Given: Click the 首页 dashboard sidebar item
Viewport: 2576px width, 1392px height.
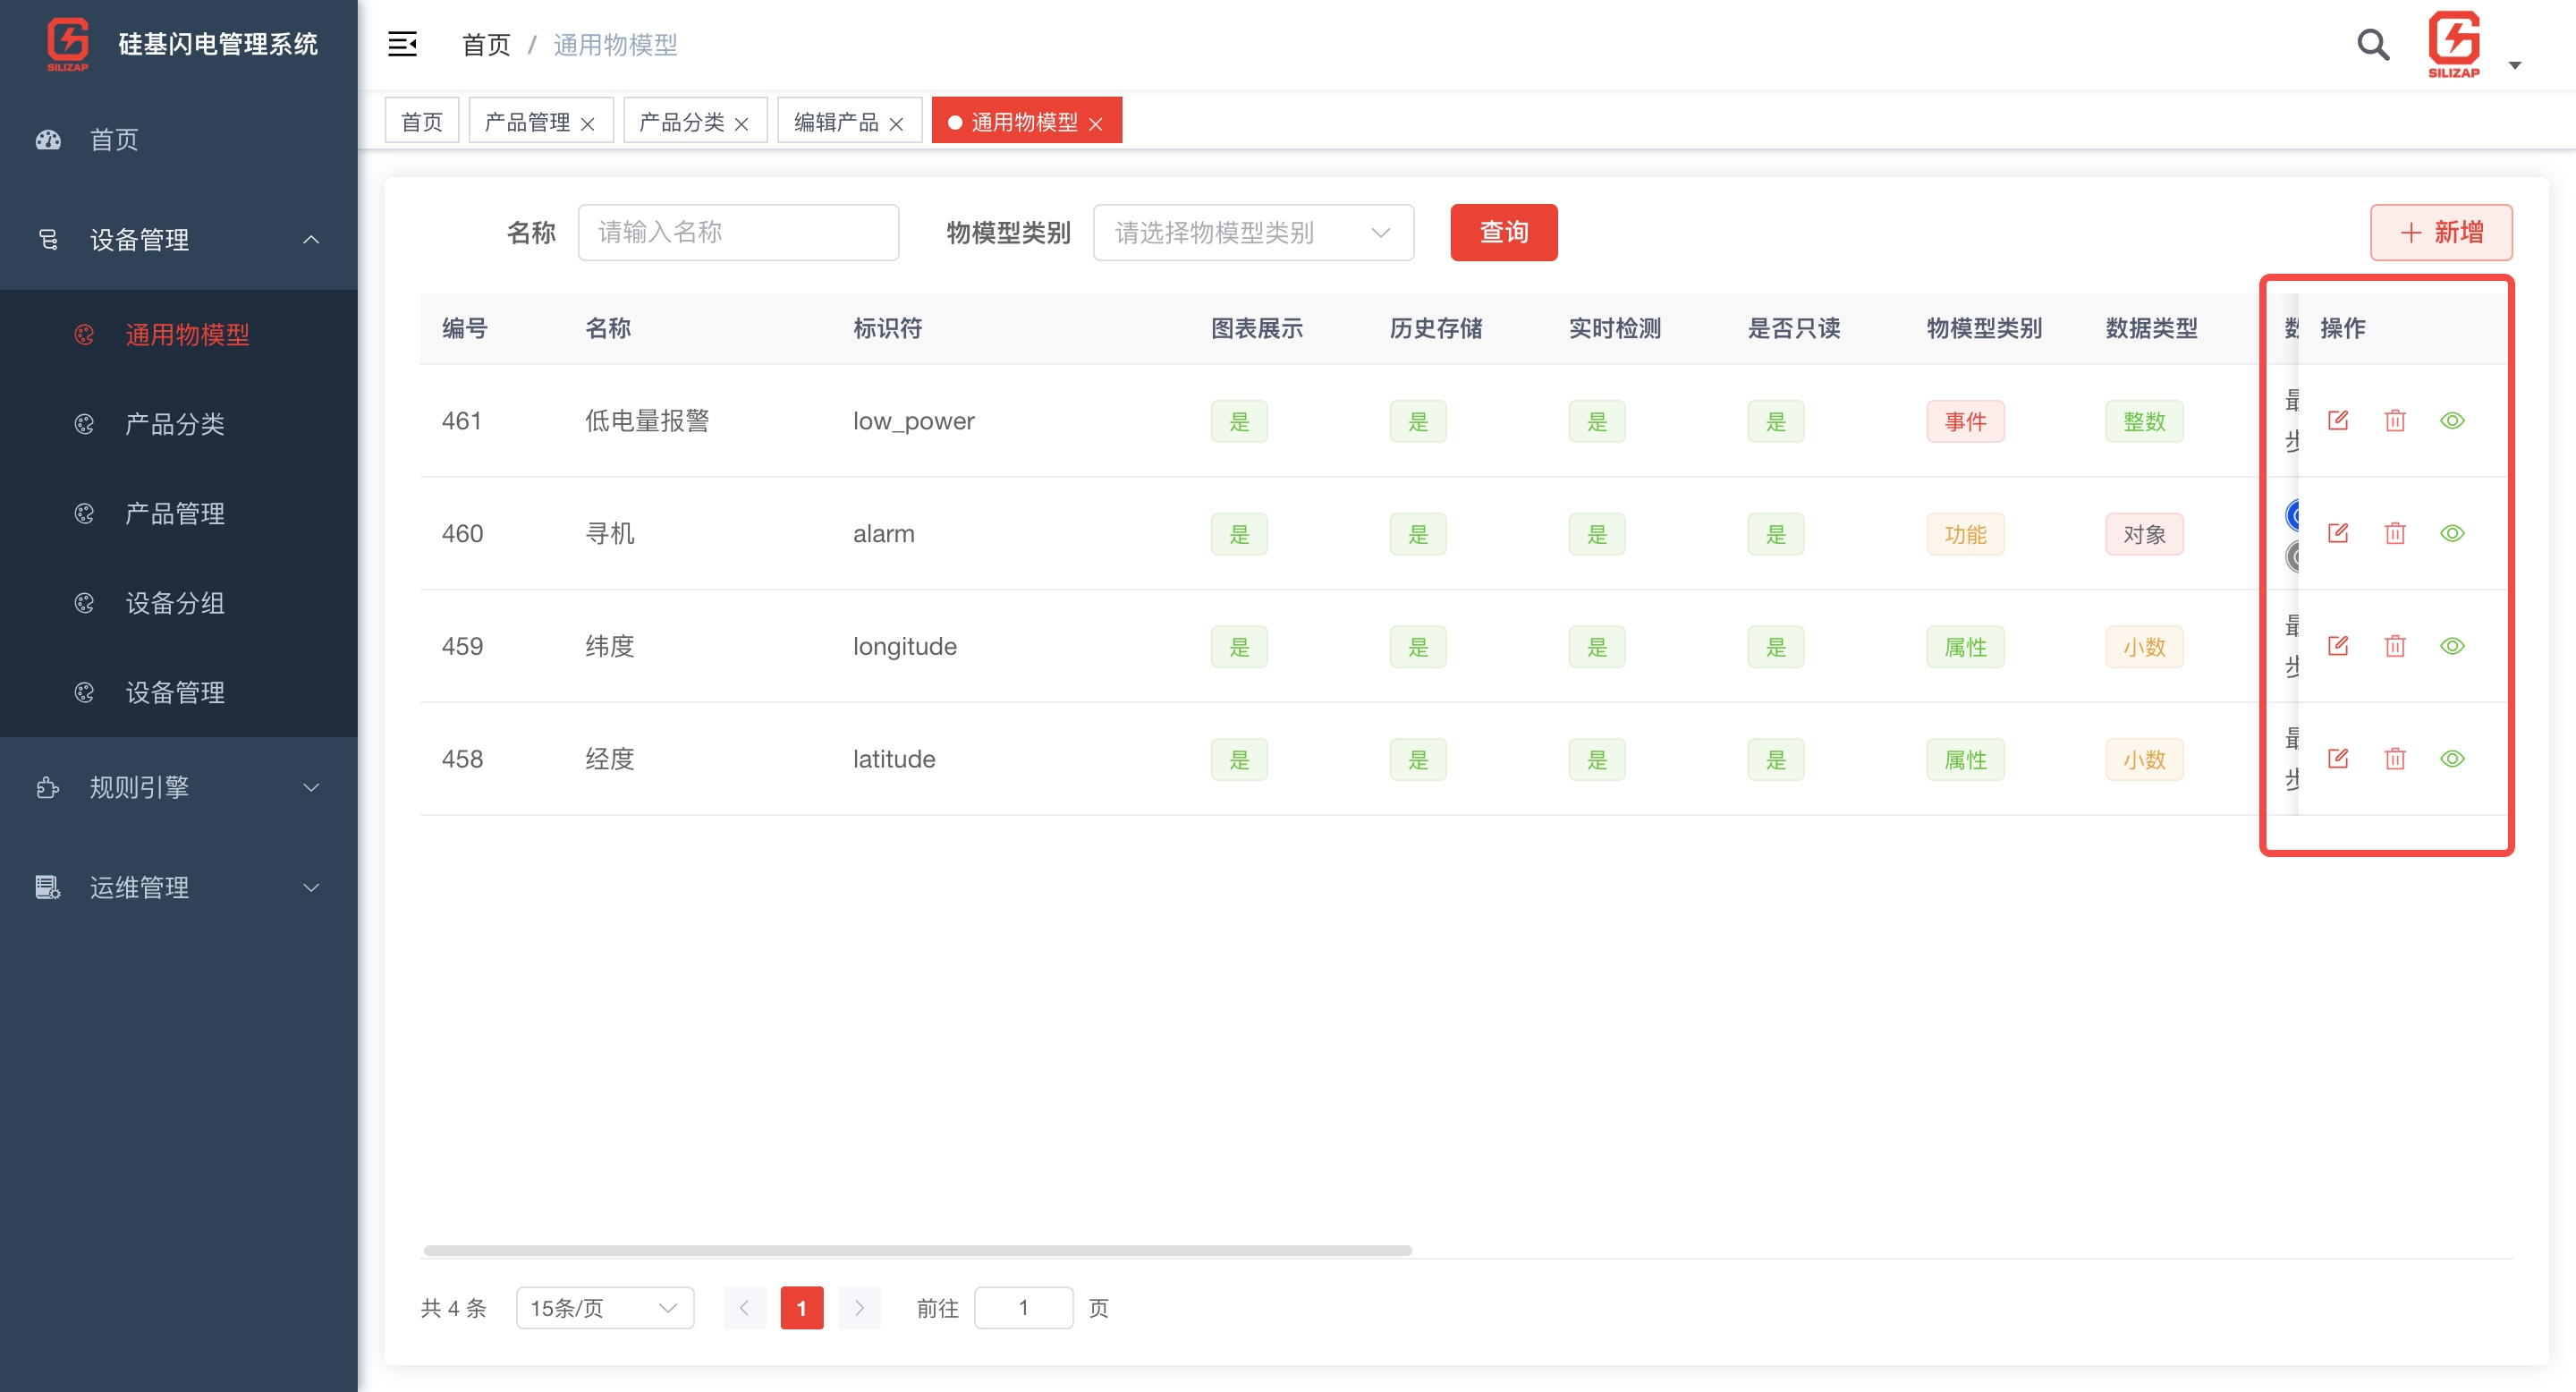Looking at the screenshot, I should pos(114,140).
